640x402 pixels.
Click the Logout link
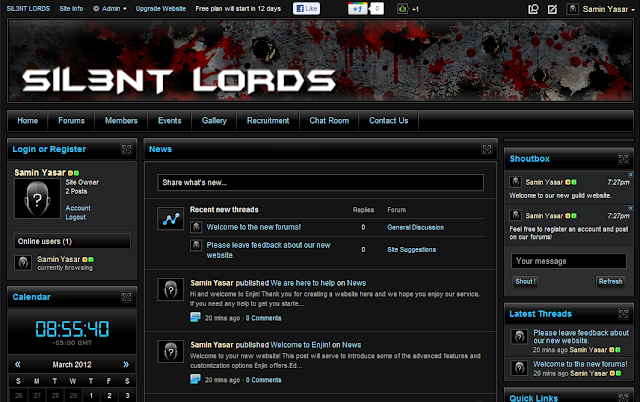tap(75, 217)
